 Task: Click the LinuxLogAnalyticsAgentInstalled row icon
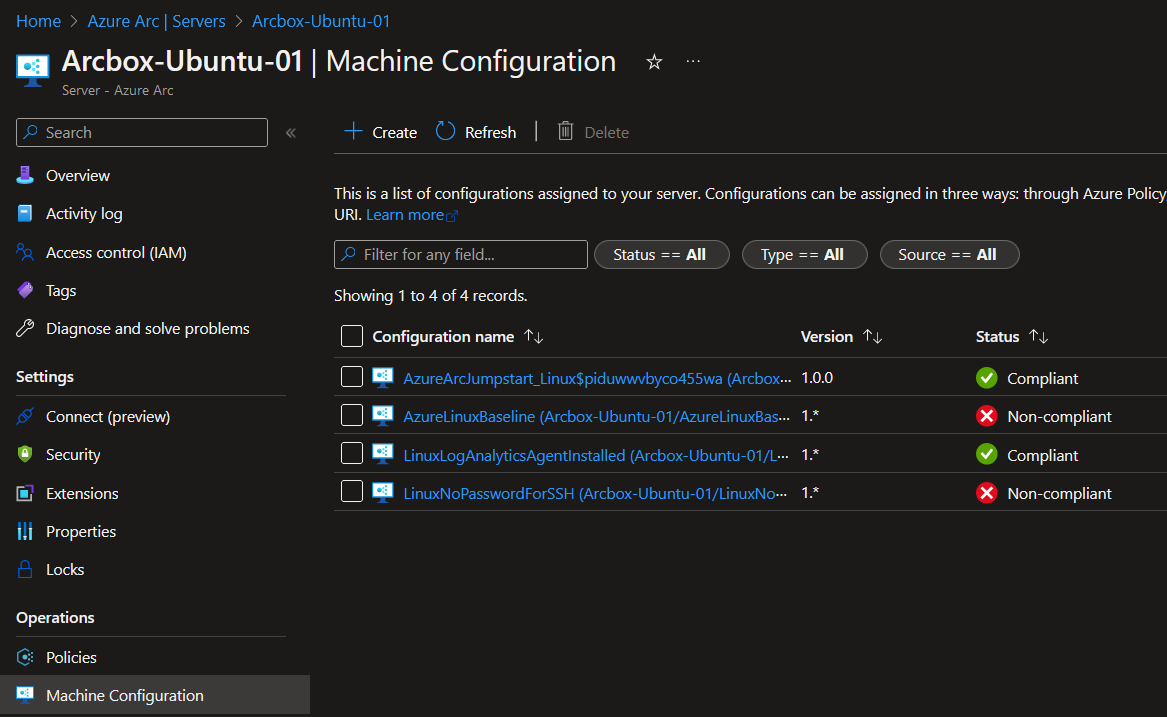click(x=383, y=453)
